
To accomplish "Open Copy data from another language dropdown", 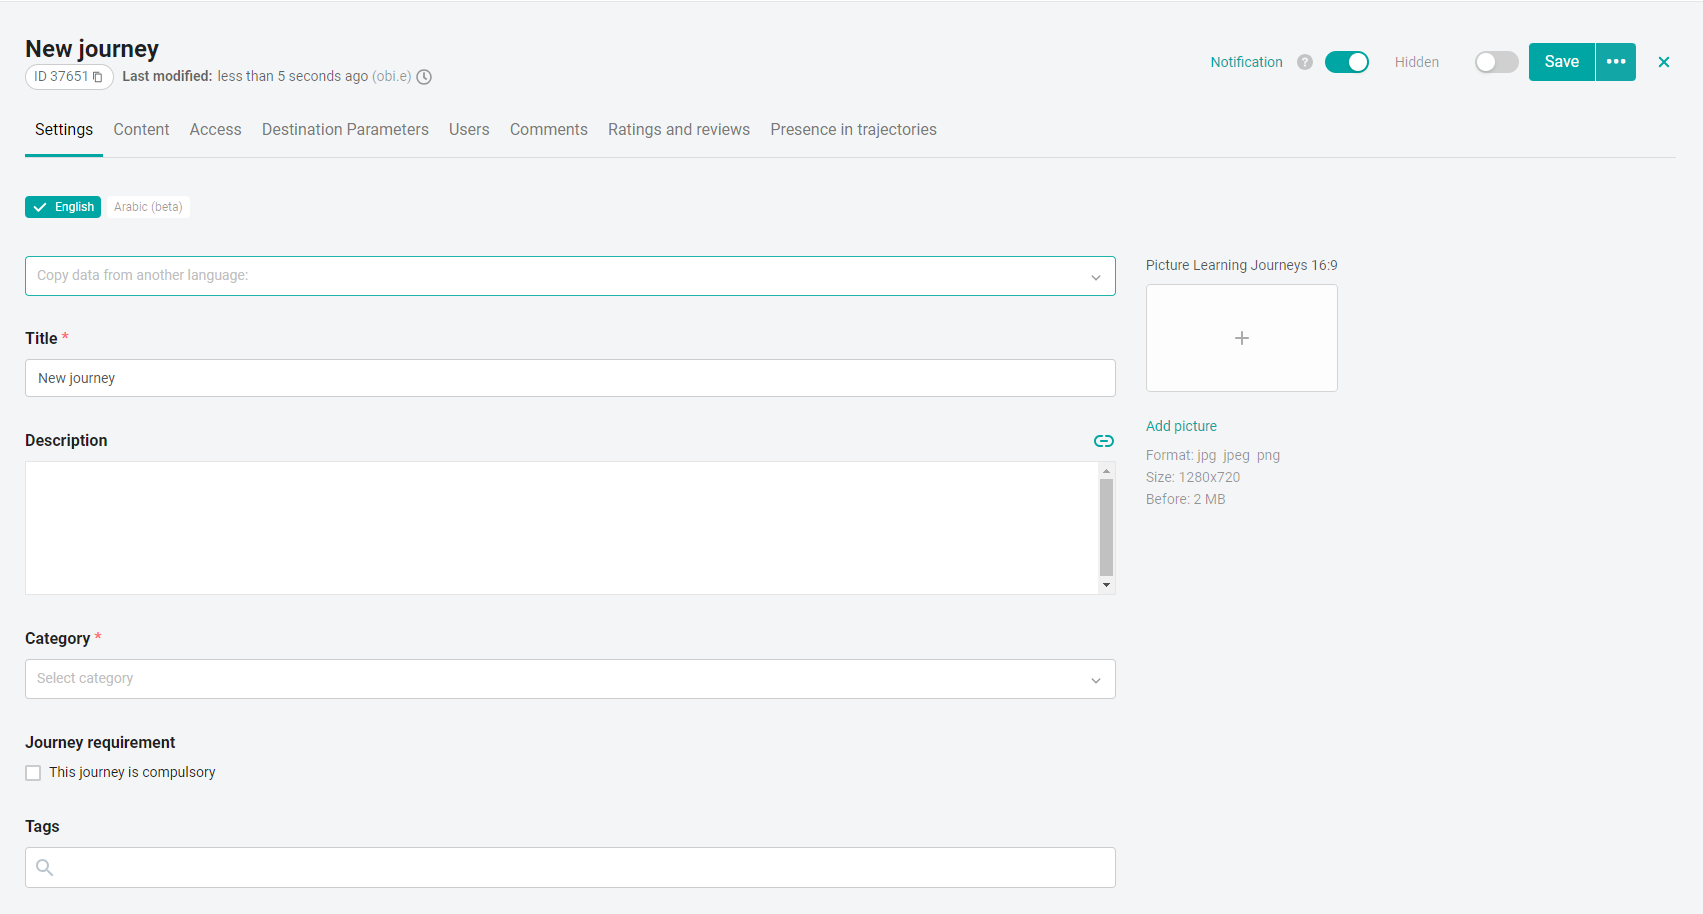I will tap(570, 276).
